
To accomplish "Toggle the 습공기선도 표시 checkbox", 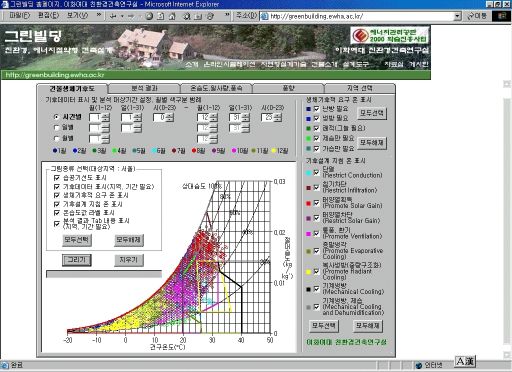I will [57, 178].
